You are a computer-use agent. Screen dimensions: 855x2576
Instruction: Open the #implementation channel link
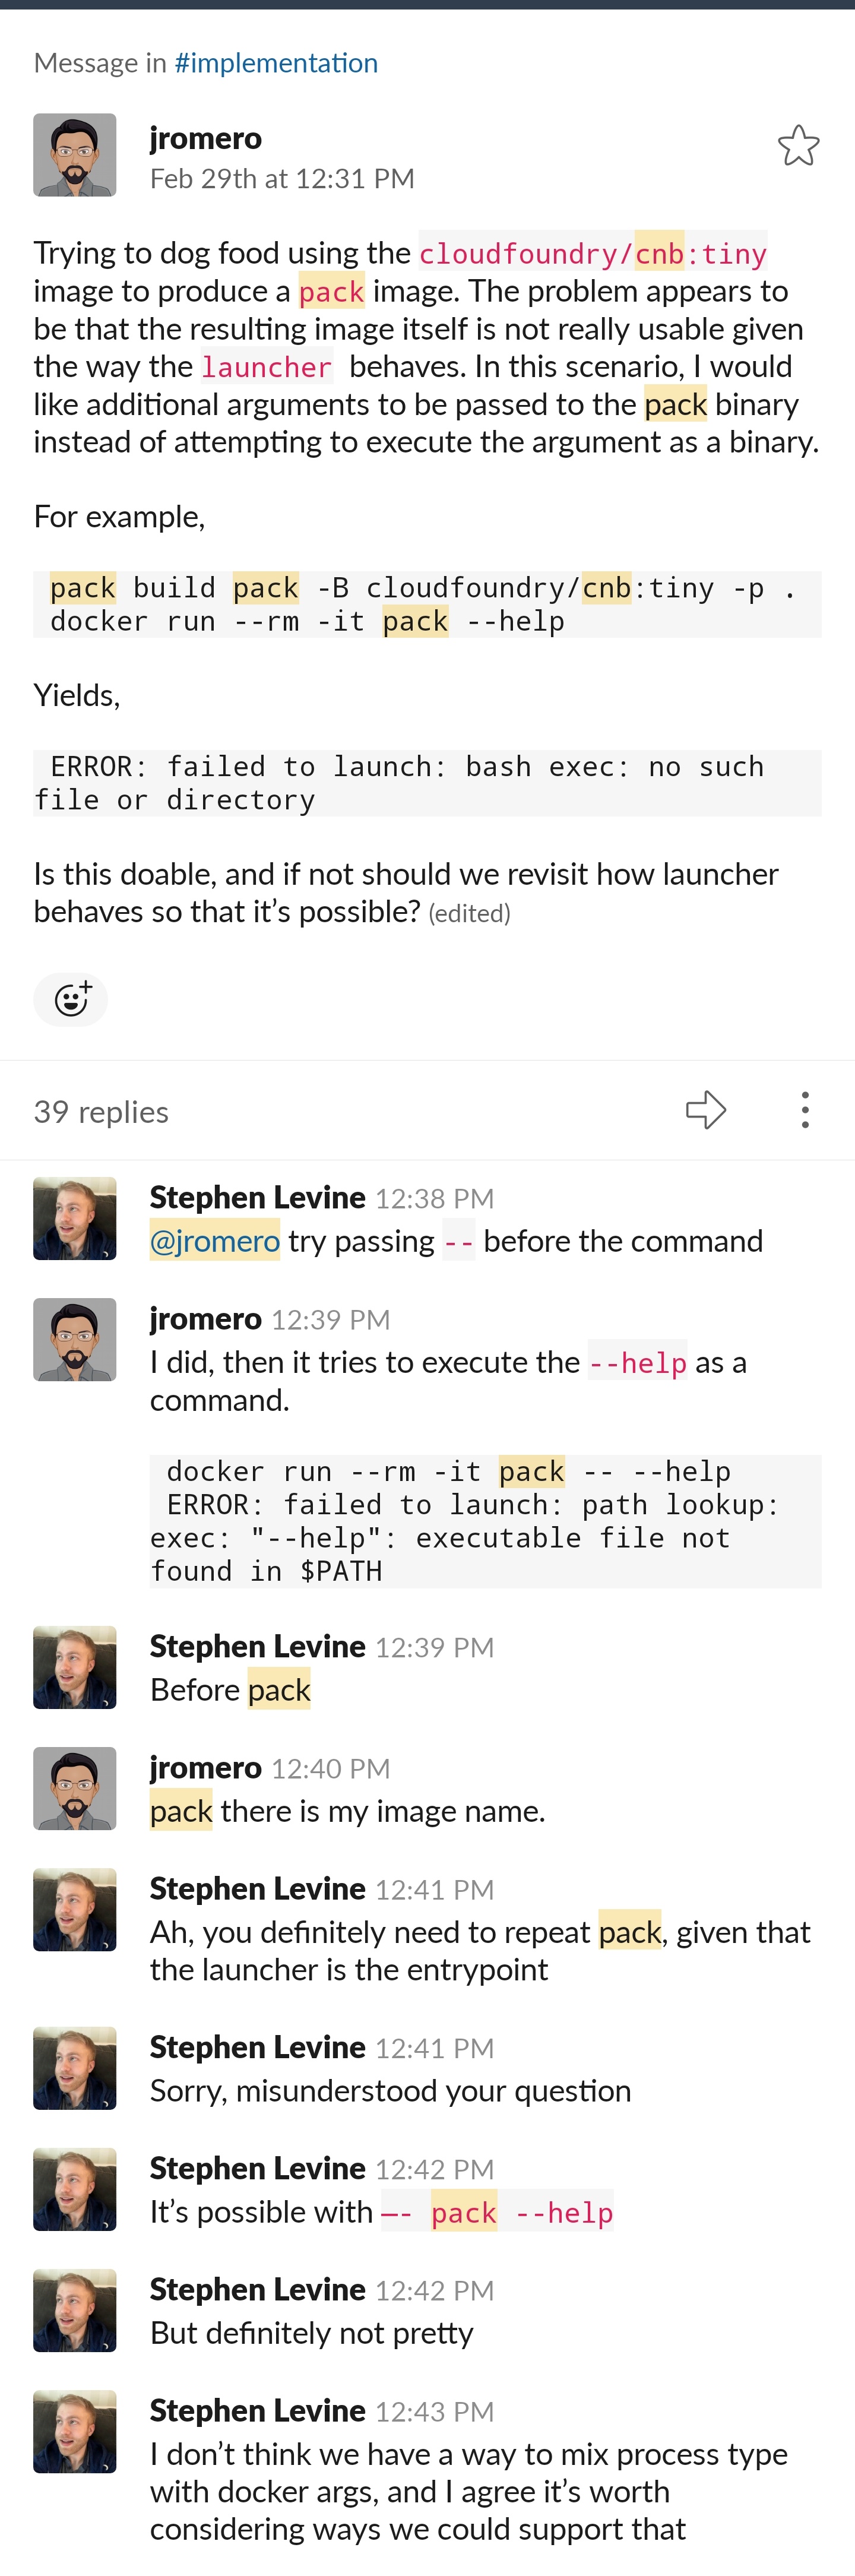pos(275,62)
